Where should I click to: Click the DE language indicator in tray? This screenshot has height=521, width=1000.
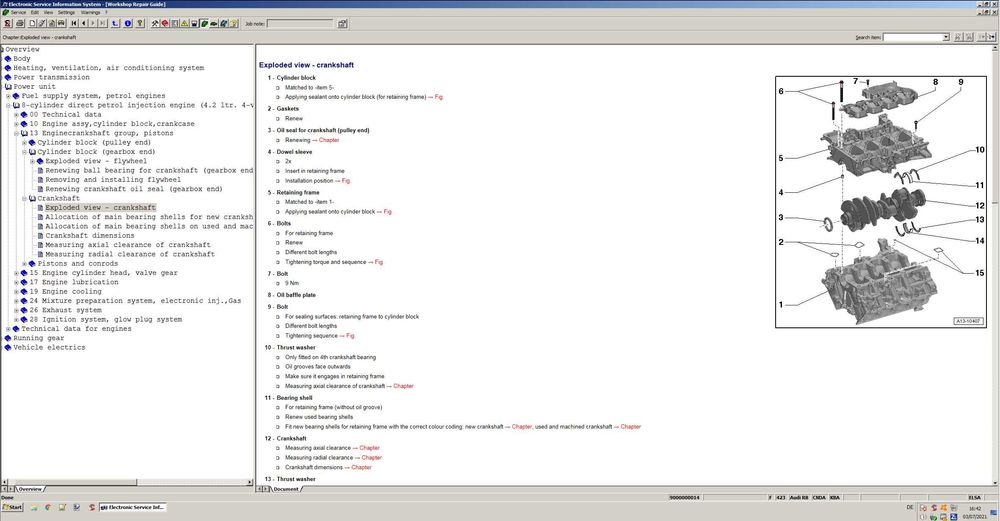tap(909, 508)
